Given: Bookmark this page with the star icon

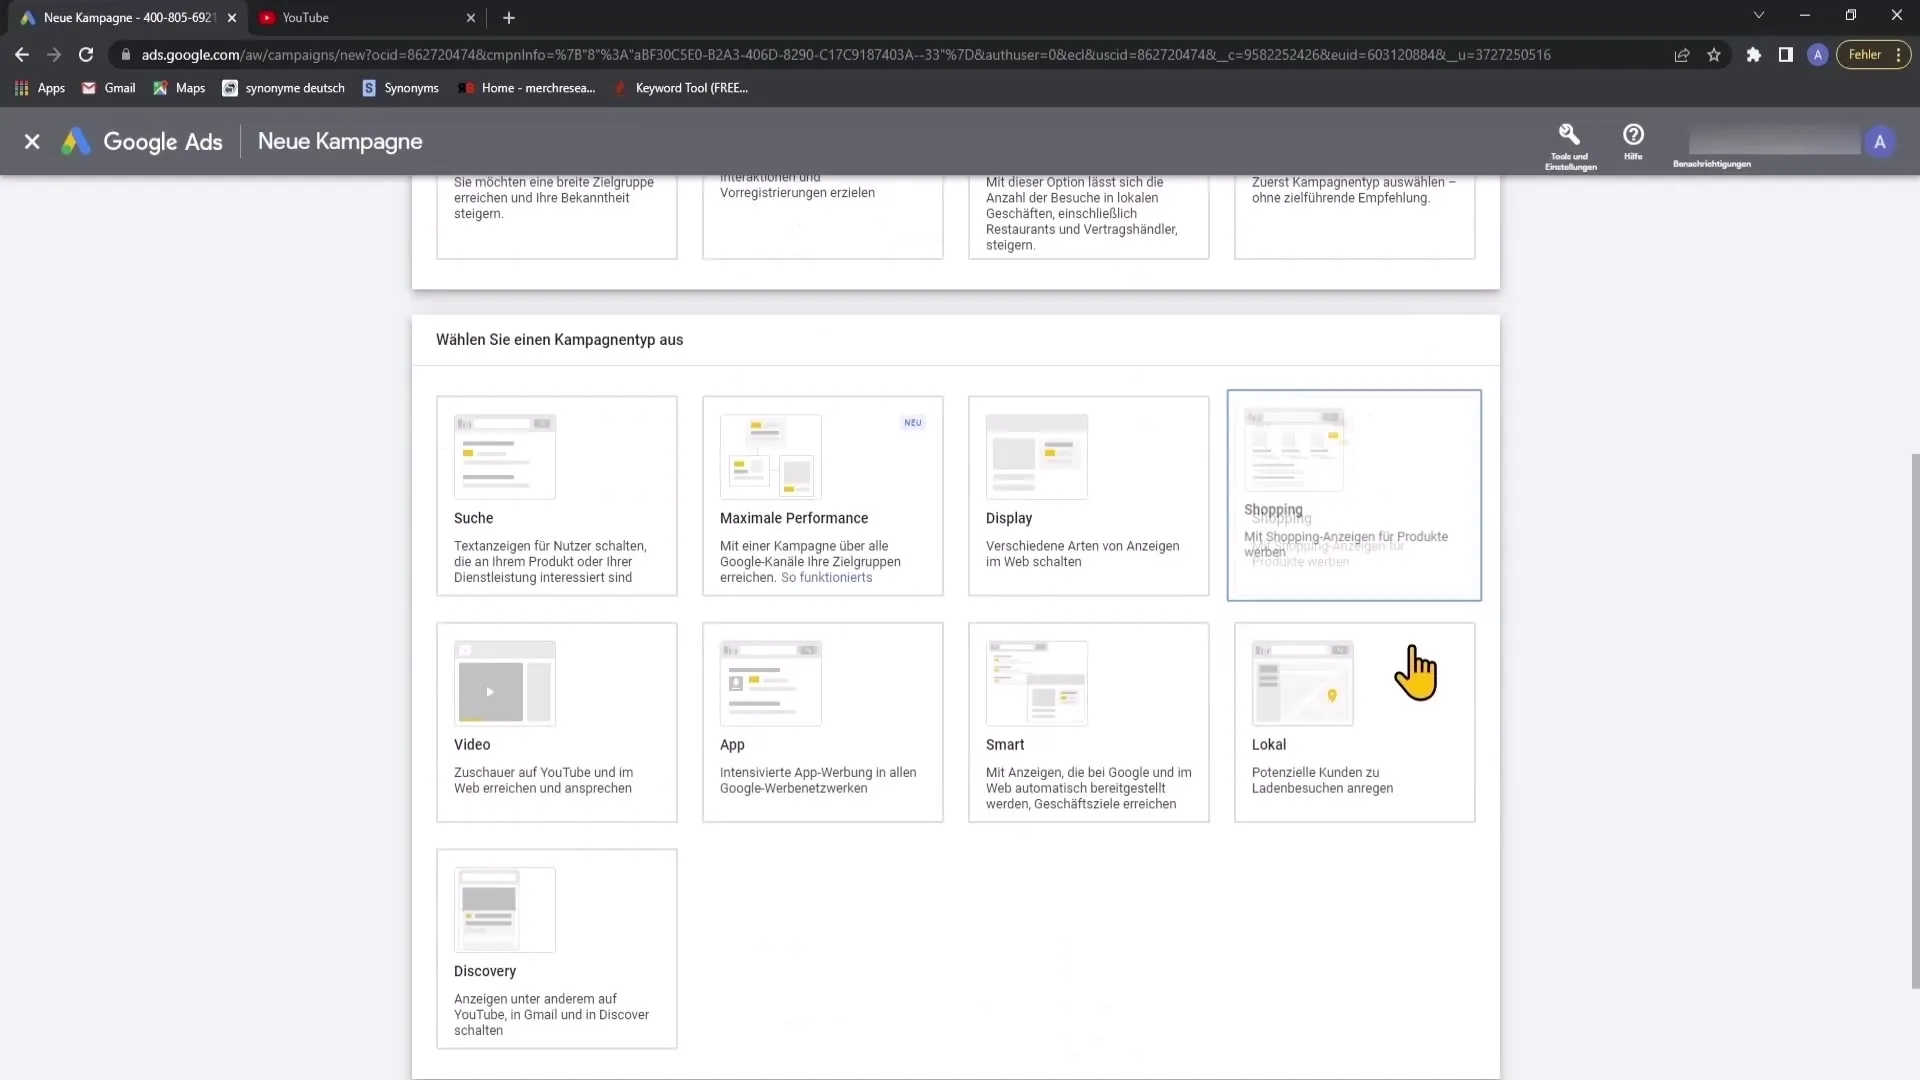Looking at the screenshot, I should pos(1714,55).
